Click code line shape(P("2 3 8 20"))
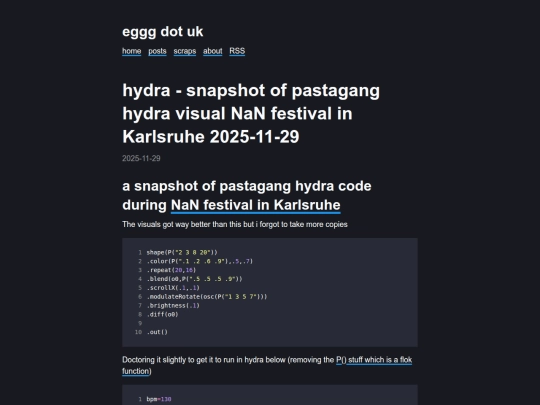Viewport: 540px width, 405px height. point(182,252)
